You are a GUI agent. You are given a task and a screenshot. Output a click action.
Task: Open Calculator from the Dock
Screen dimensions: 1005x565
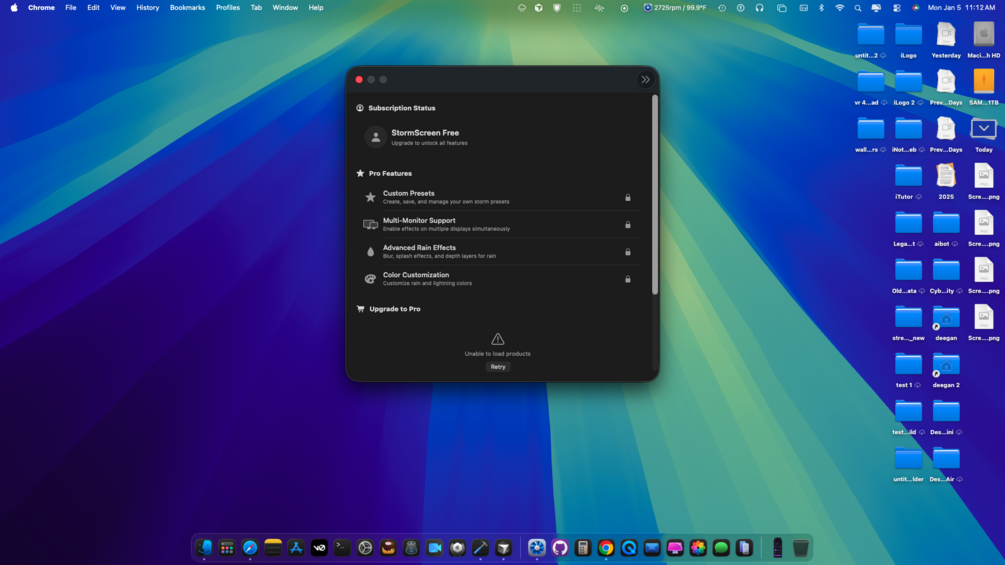583,548
